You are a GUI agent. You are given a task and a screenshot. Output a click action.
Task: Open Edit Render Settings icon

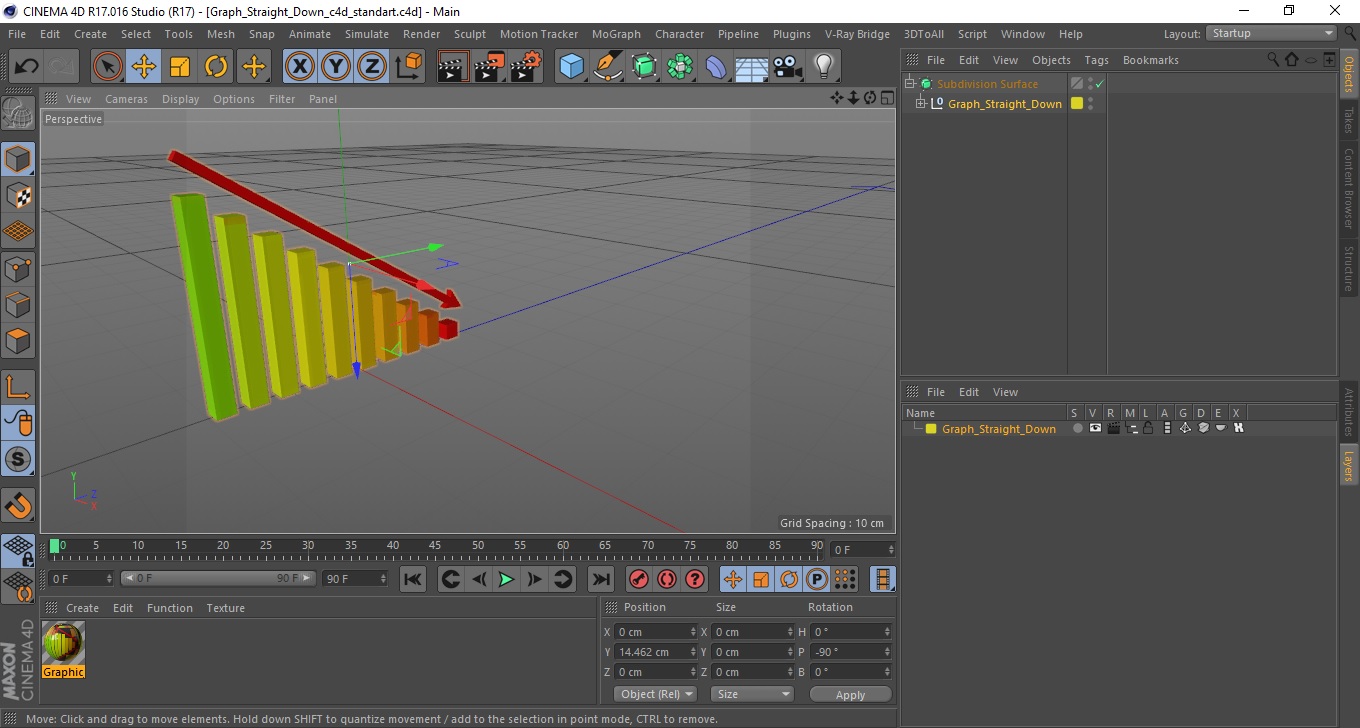point(526,67)
